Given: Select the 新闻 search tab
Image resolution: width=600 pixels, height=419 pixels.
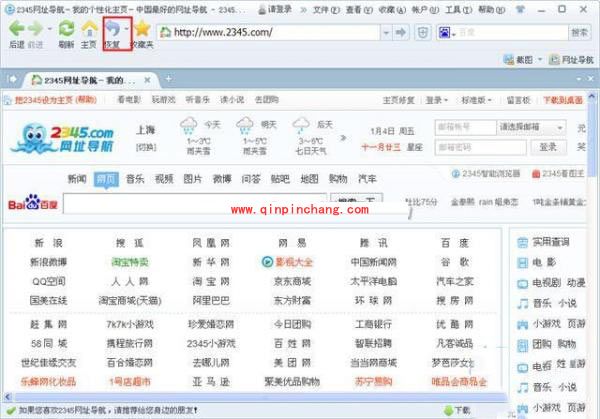Looking at the screenshot, I should pos(77,179).
